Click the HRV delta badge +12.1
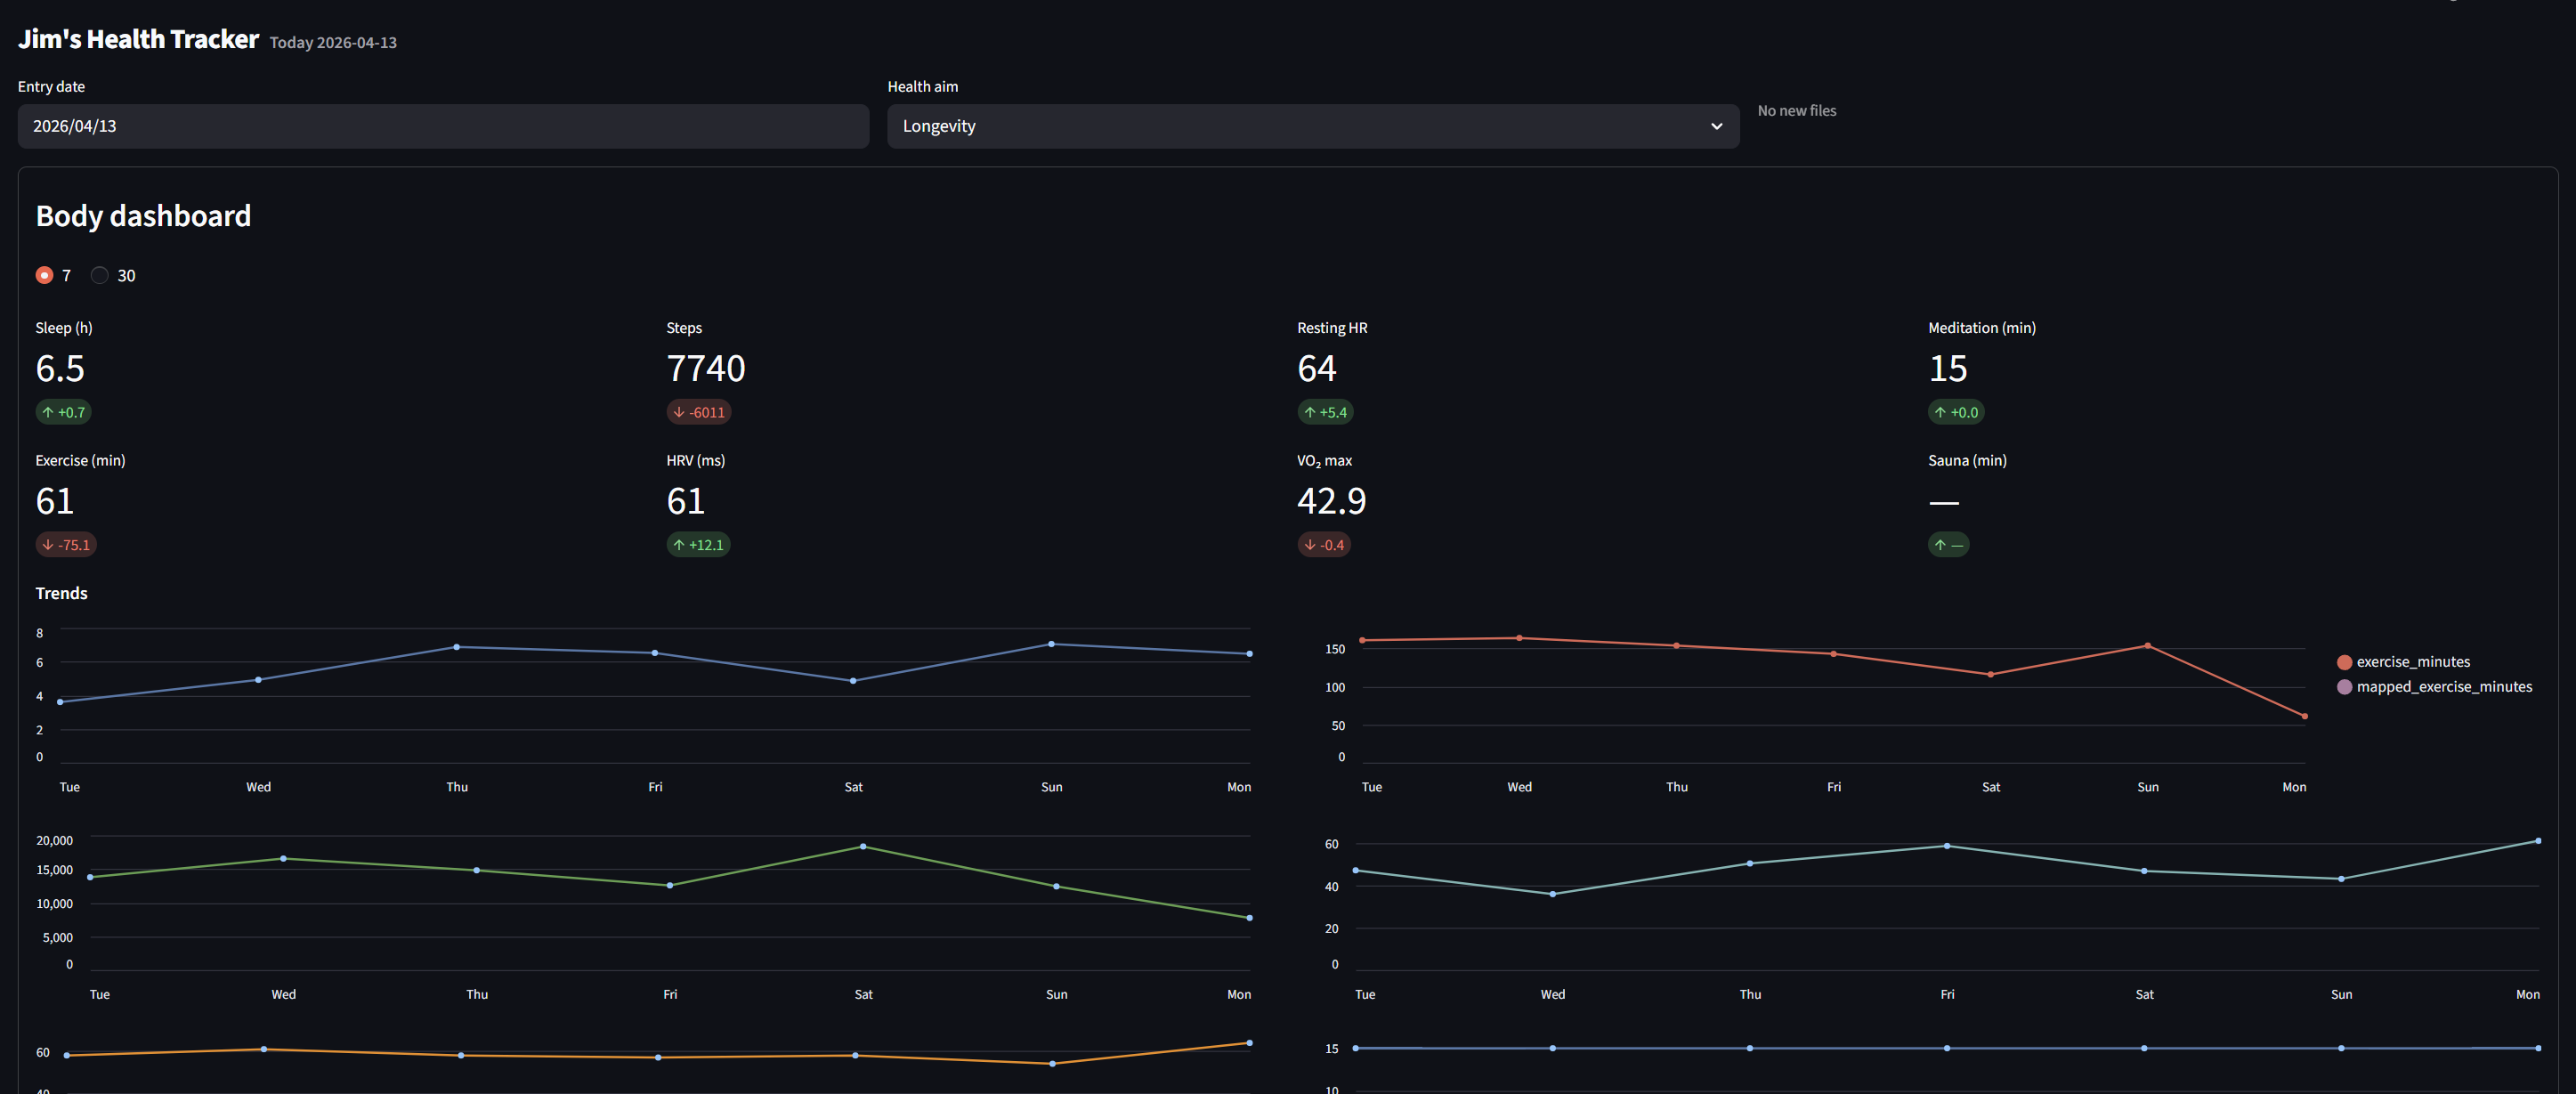Image resolution: width=2576 pixels, height=1094 pixels. point(698,545)
